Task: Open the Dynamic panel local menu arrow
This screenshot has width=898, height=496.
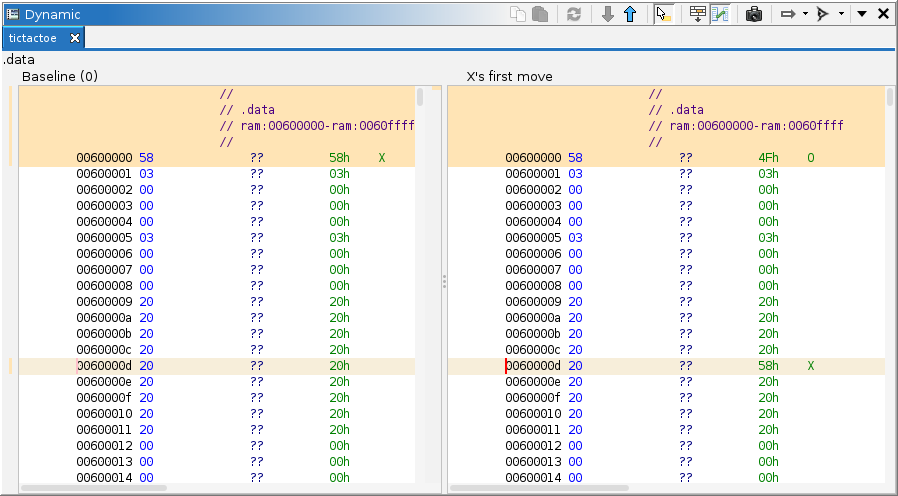Action: click(862, 14)
